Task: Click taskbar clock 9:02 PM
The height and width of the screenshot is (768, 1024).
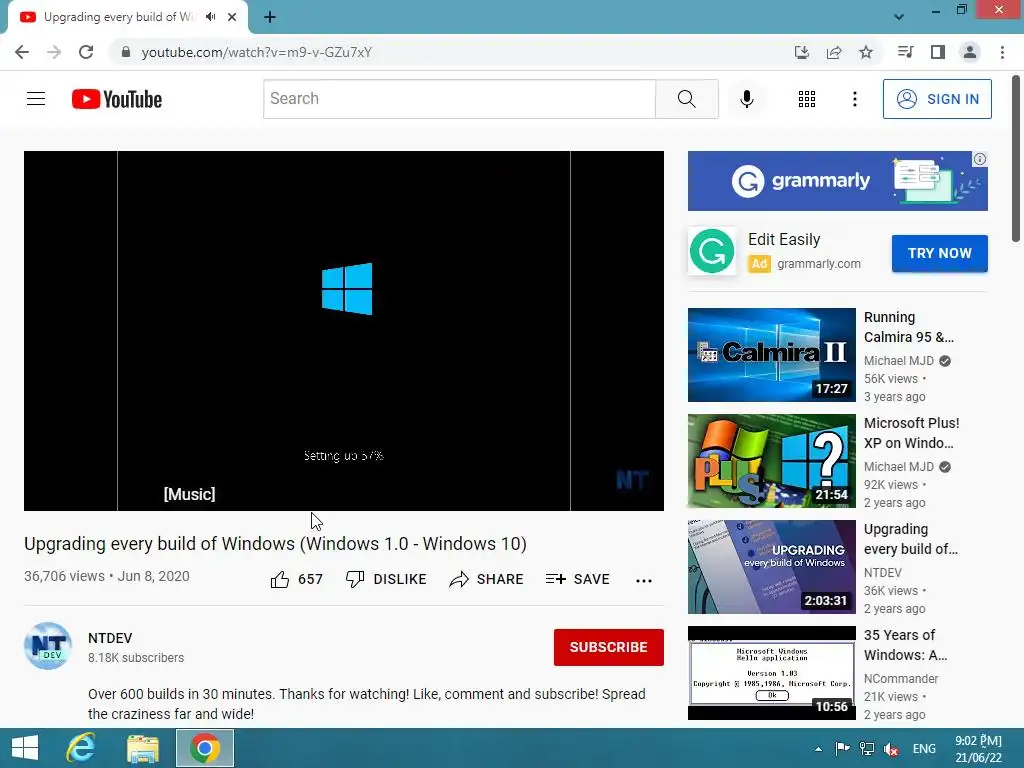Action: (x=978, y=749)
